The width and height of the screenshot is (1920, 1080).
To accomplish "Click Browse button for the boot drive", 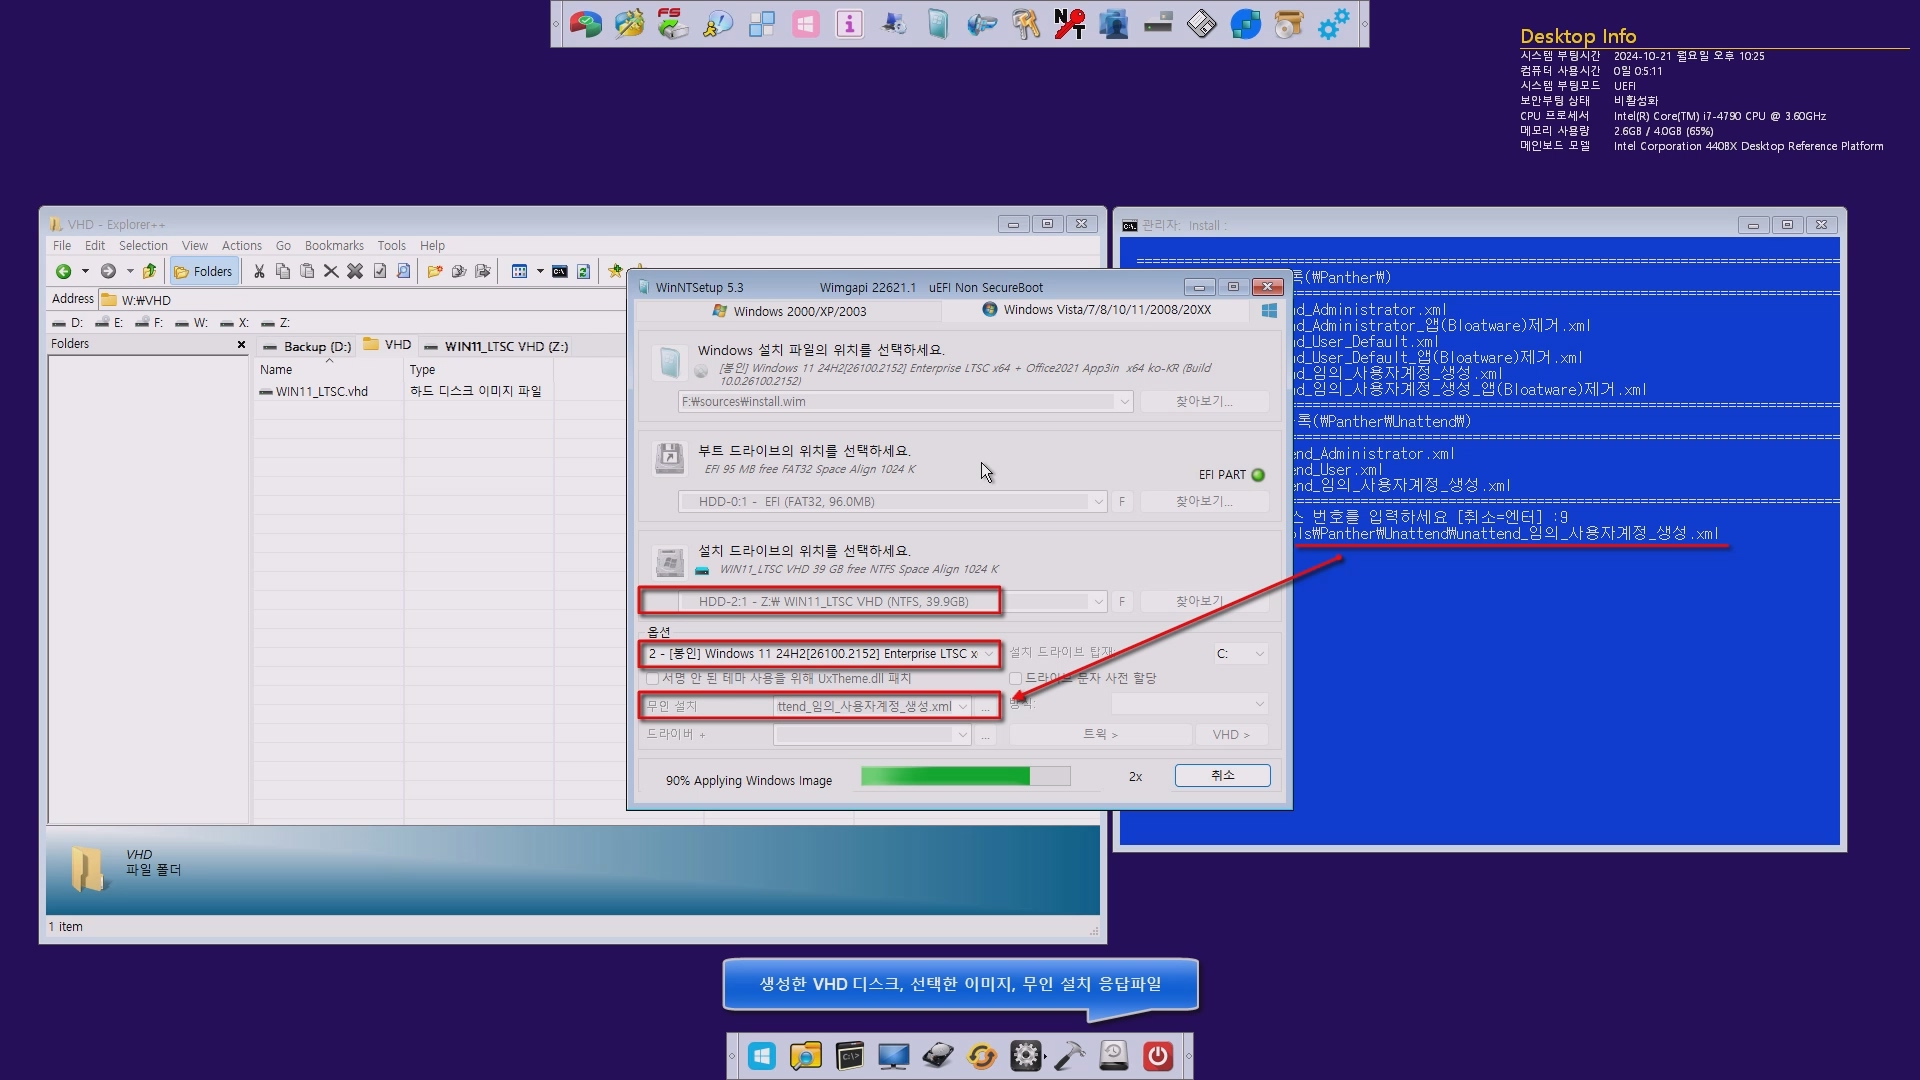I will (1204, 501).
